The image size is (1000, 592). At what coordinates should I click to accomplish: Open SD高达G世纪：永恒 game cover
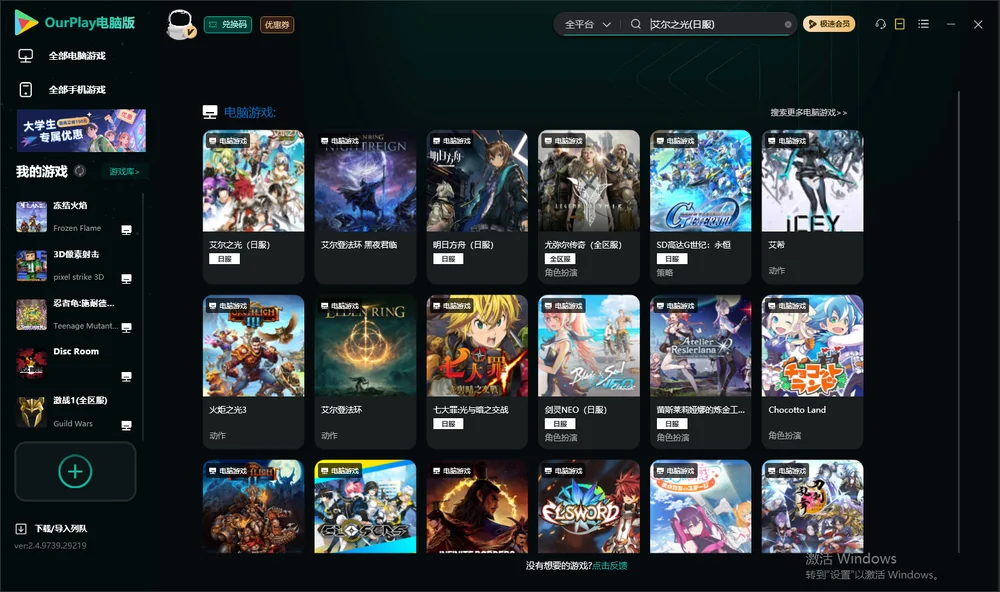click(x=701, y=181)
